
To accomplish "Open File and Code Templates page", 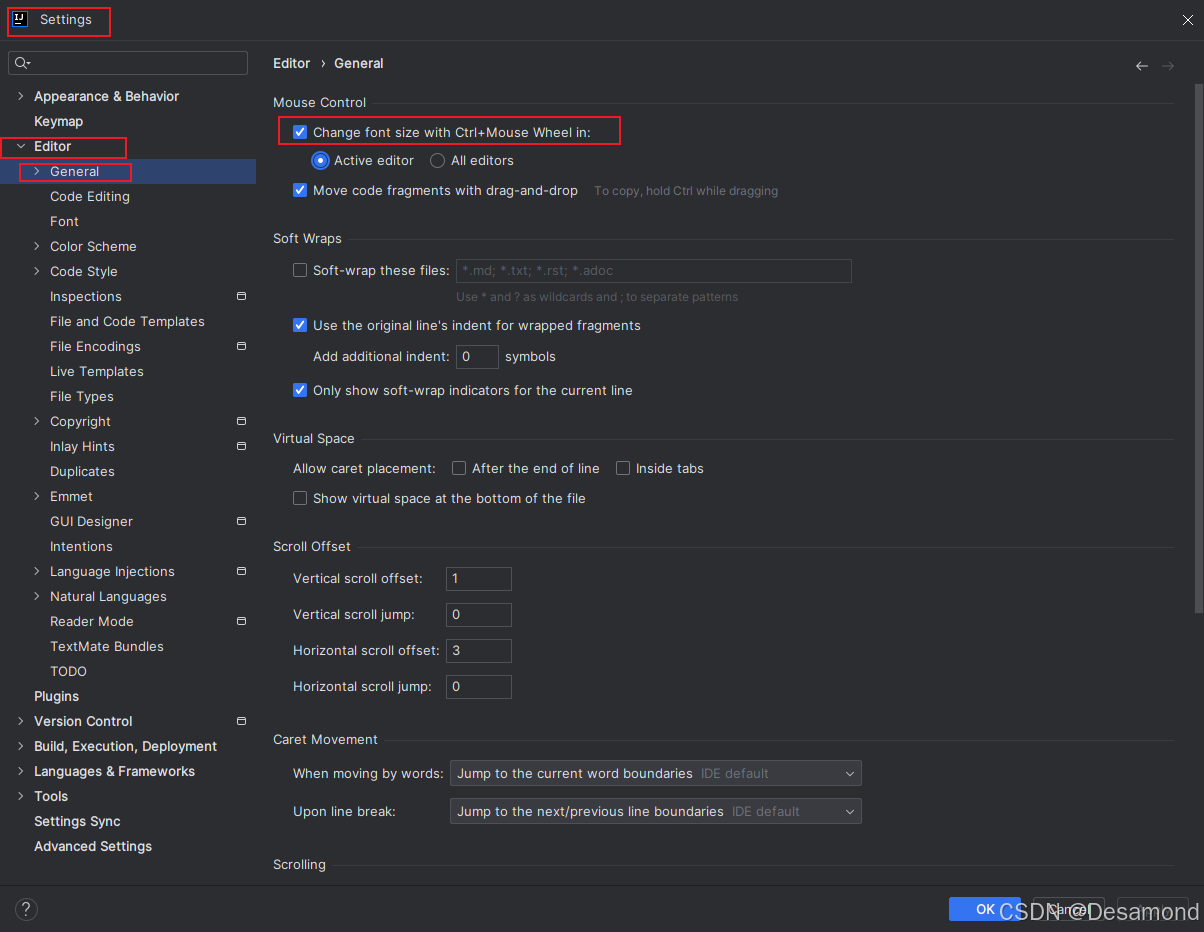I will (x=127, y=321).
